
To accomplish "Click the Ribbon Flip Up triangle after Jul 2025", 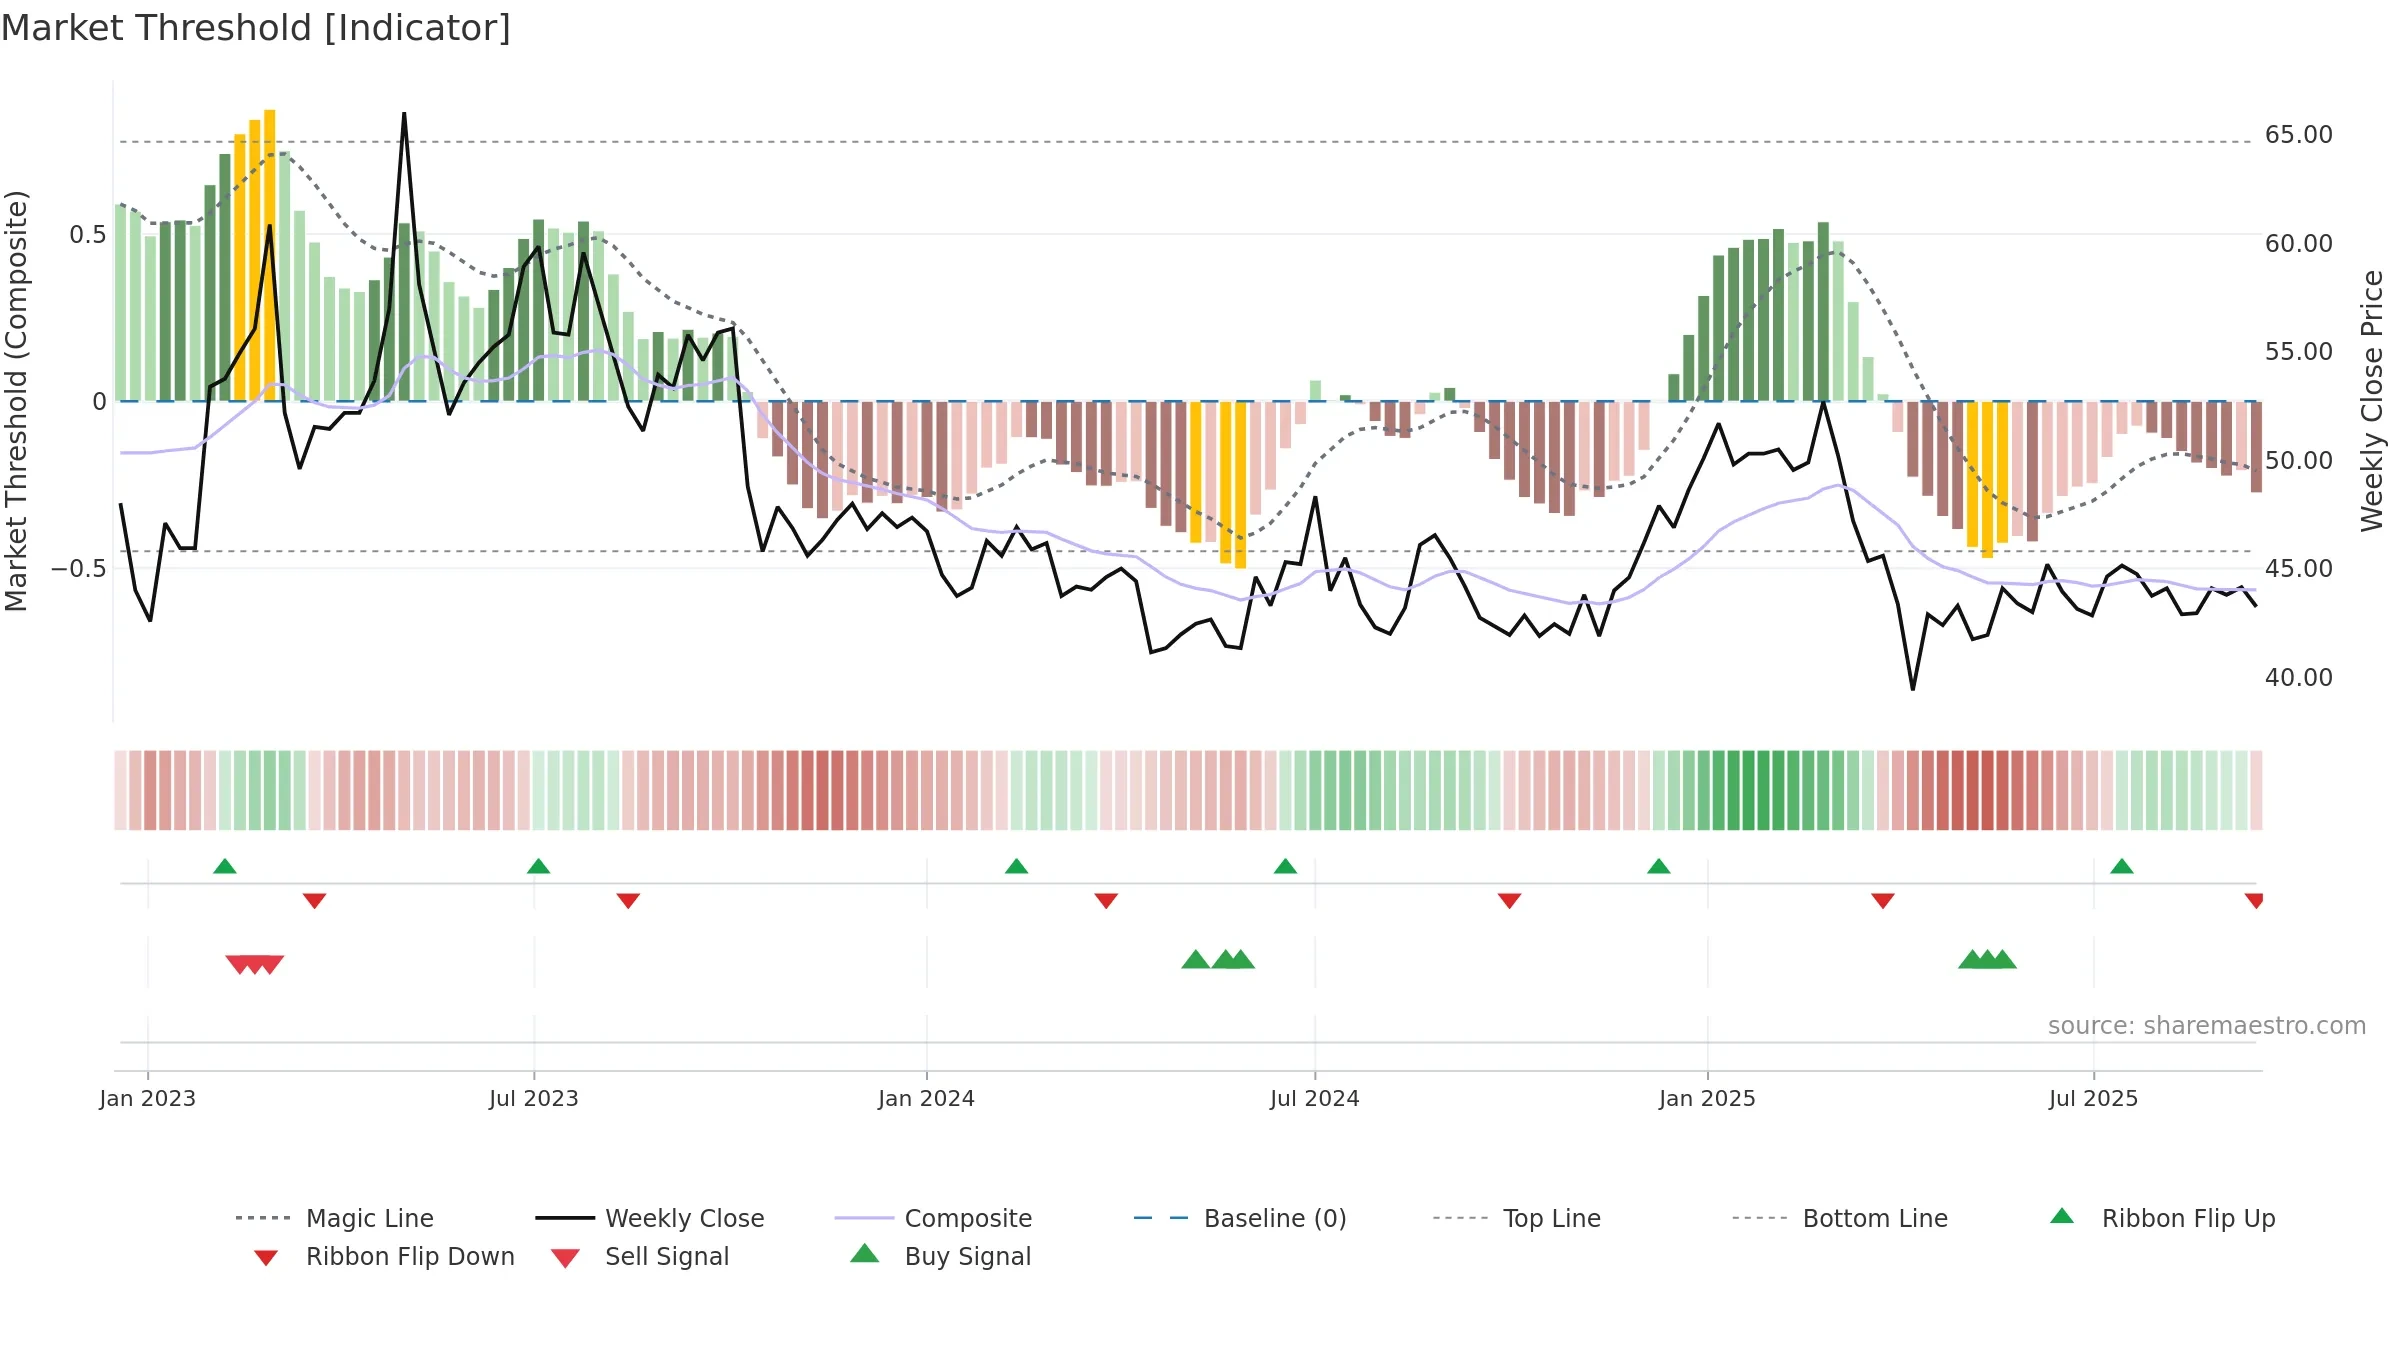I will 2122,866.
